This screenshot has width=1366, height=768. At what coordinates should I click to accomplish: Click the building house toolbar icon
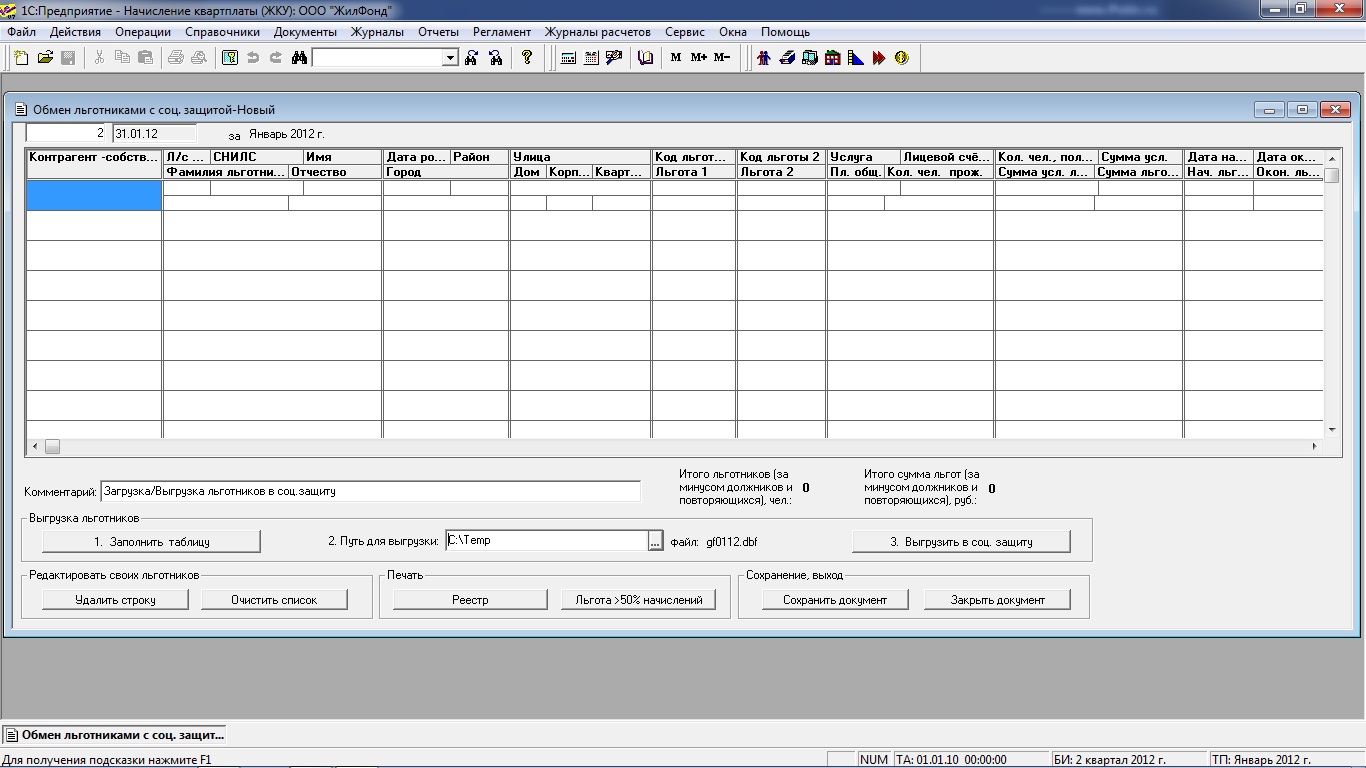click(x=833, y=58)
